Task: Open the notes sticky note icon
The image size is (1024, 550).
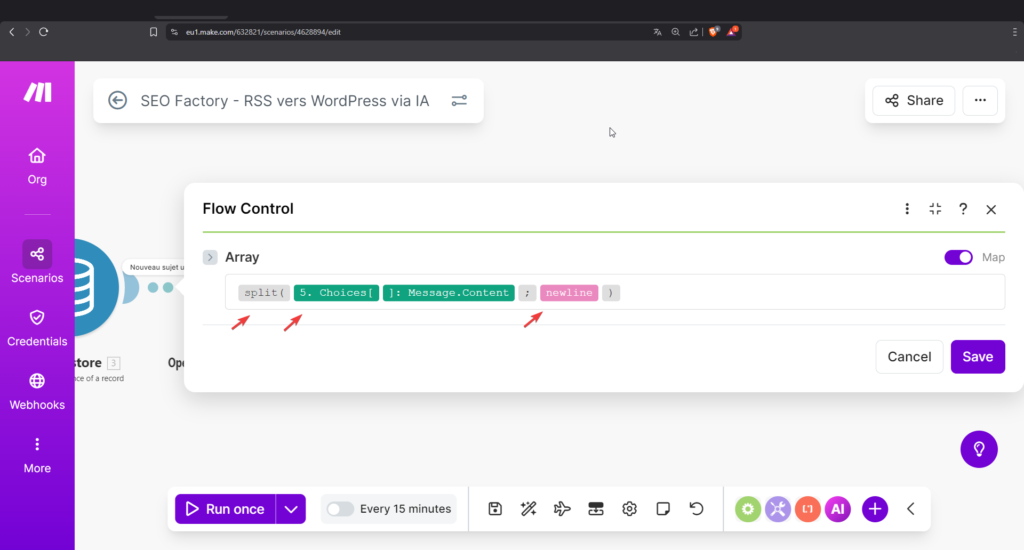Action: click(663, 509)
